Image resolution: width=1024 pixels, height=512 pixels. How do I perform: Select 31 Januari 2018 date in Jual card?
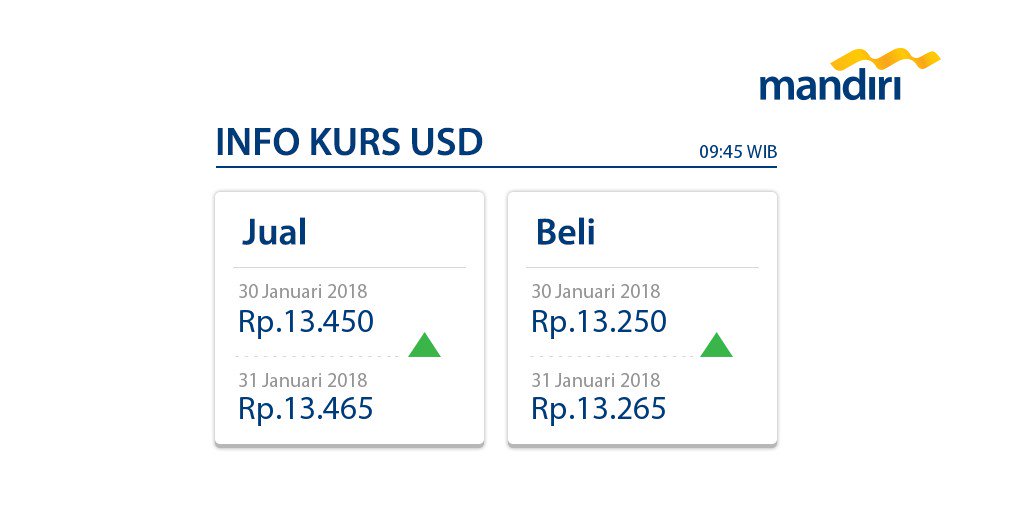tap(302, 380)
